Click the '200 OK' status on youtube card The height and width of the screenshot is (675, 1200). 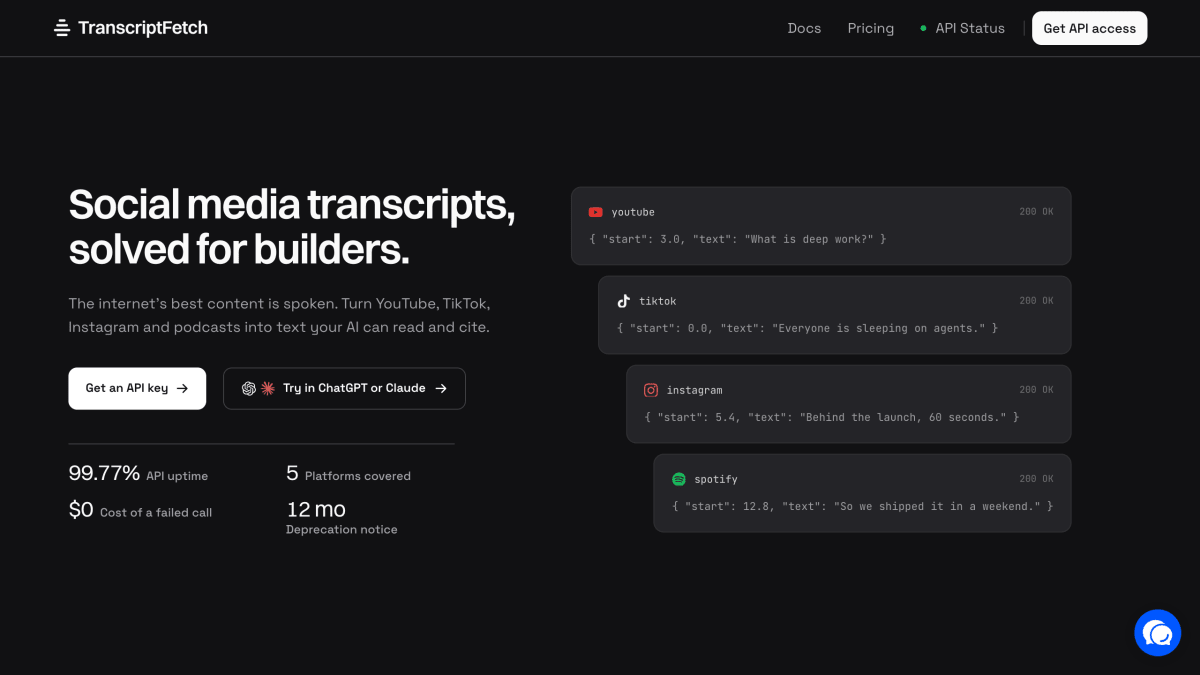[x=1036, y=212]
